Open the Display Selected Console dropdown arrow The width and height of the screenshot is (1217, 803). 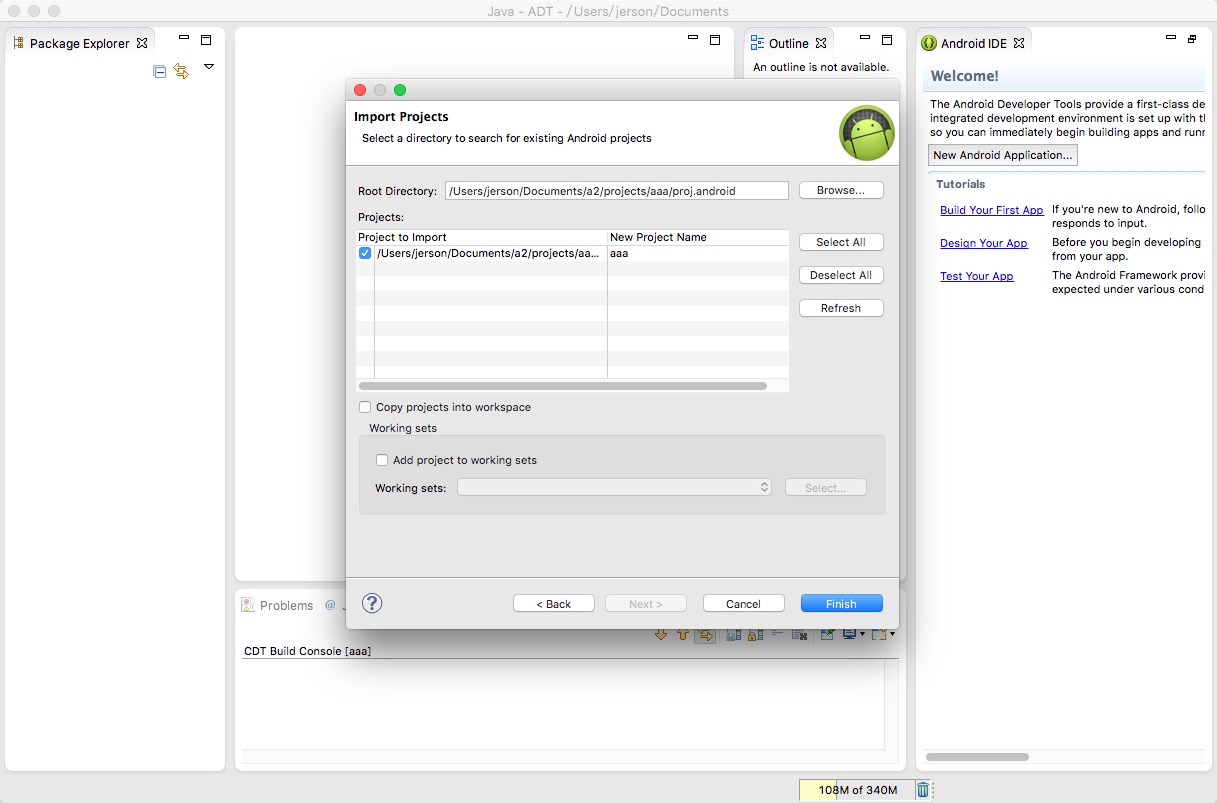tap(862, 634)
